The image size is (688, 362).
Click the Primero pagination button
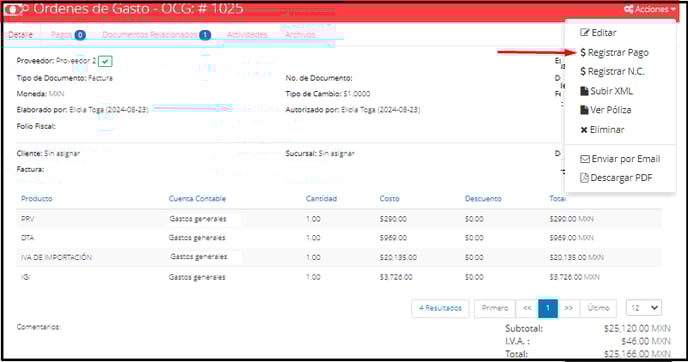(495, 308)
